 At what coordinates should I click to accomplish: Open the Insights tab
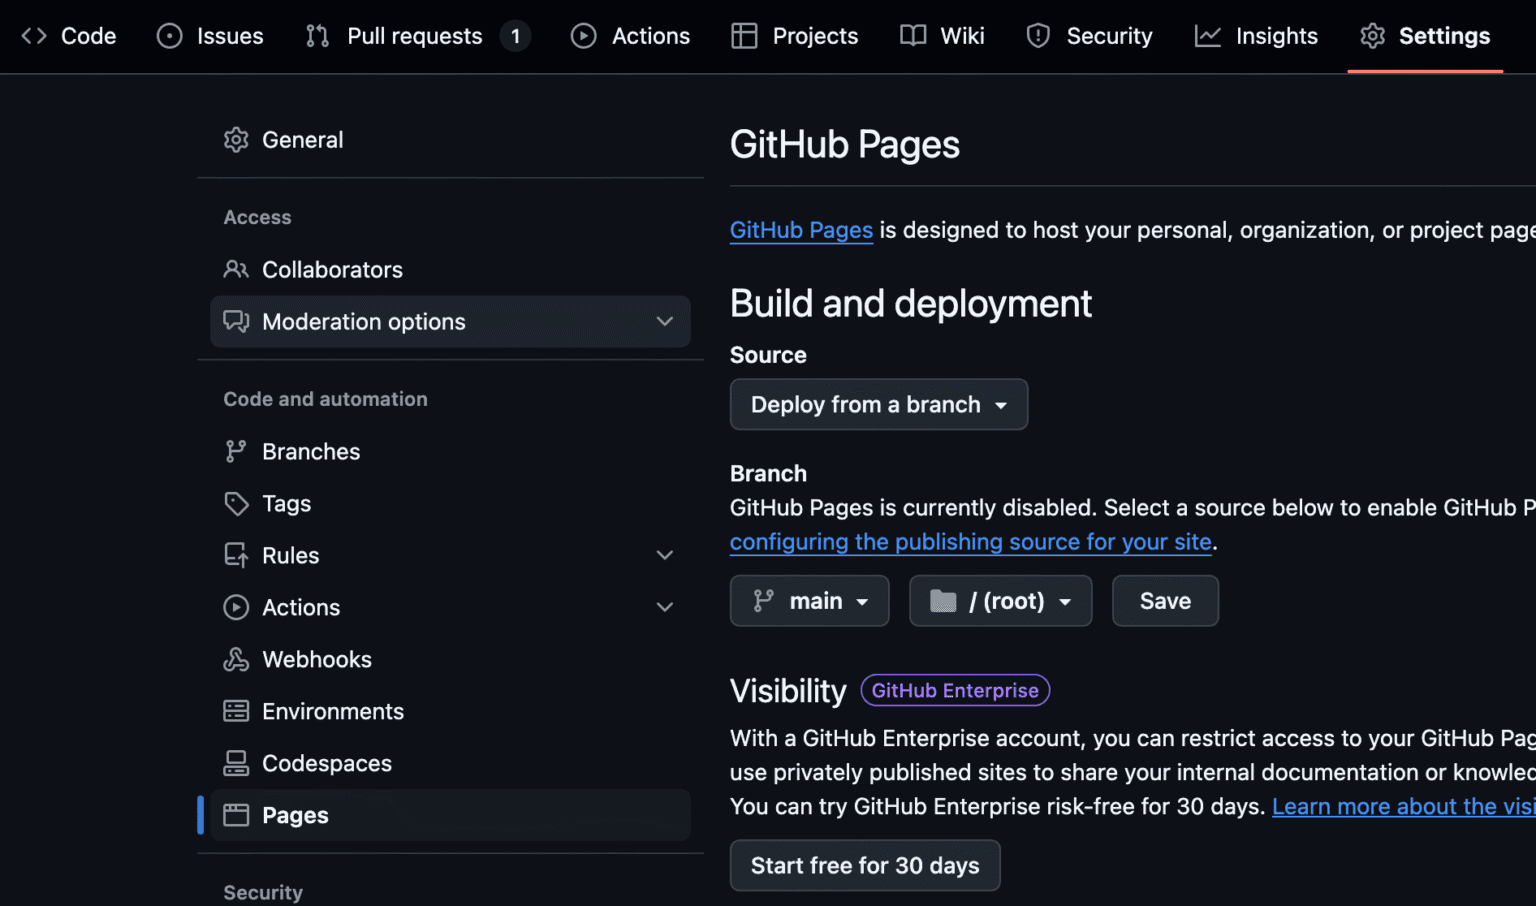pos(1256,35)
